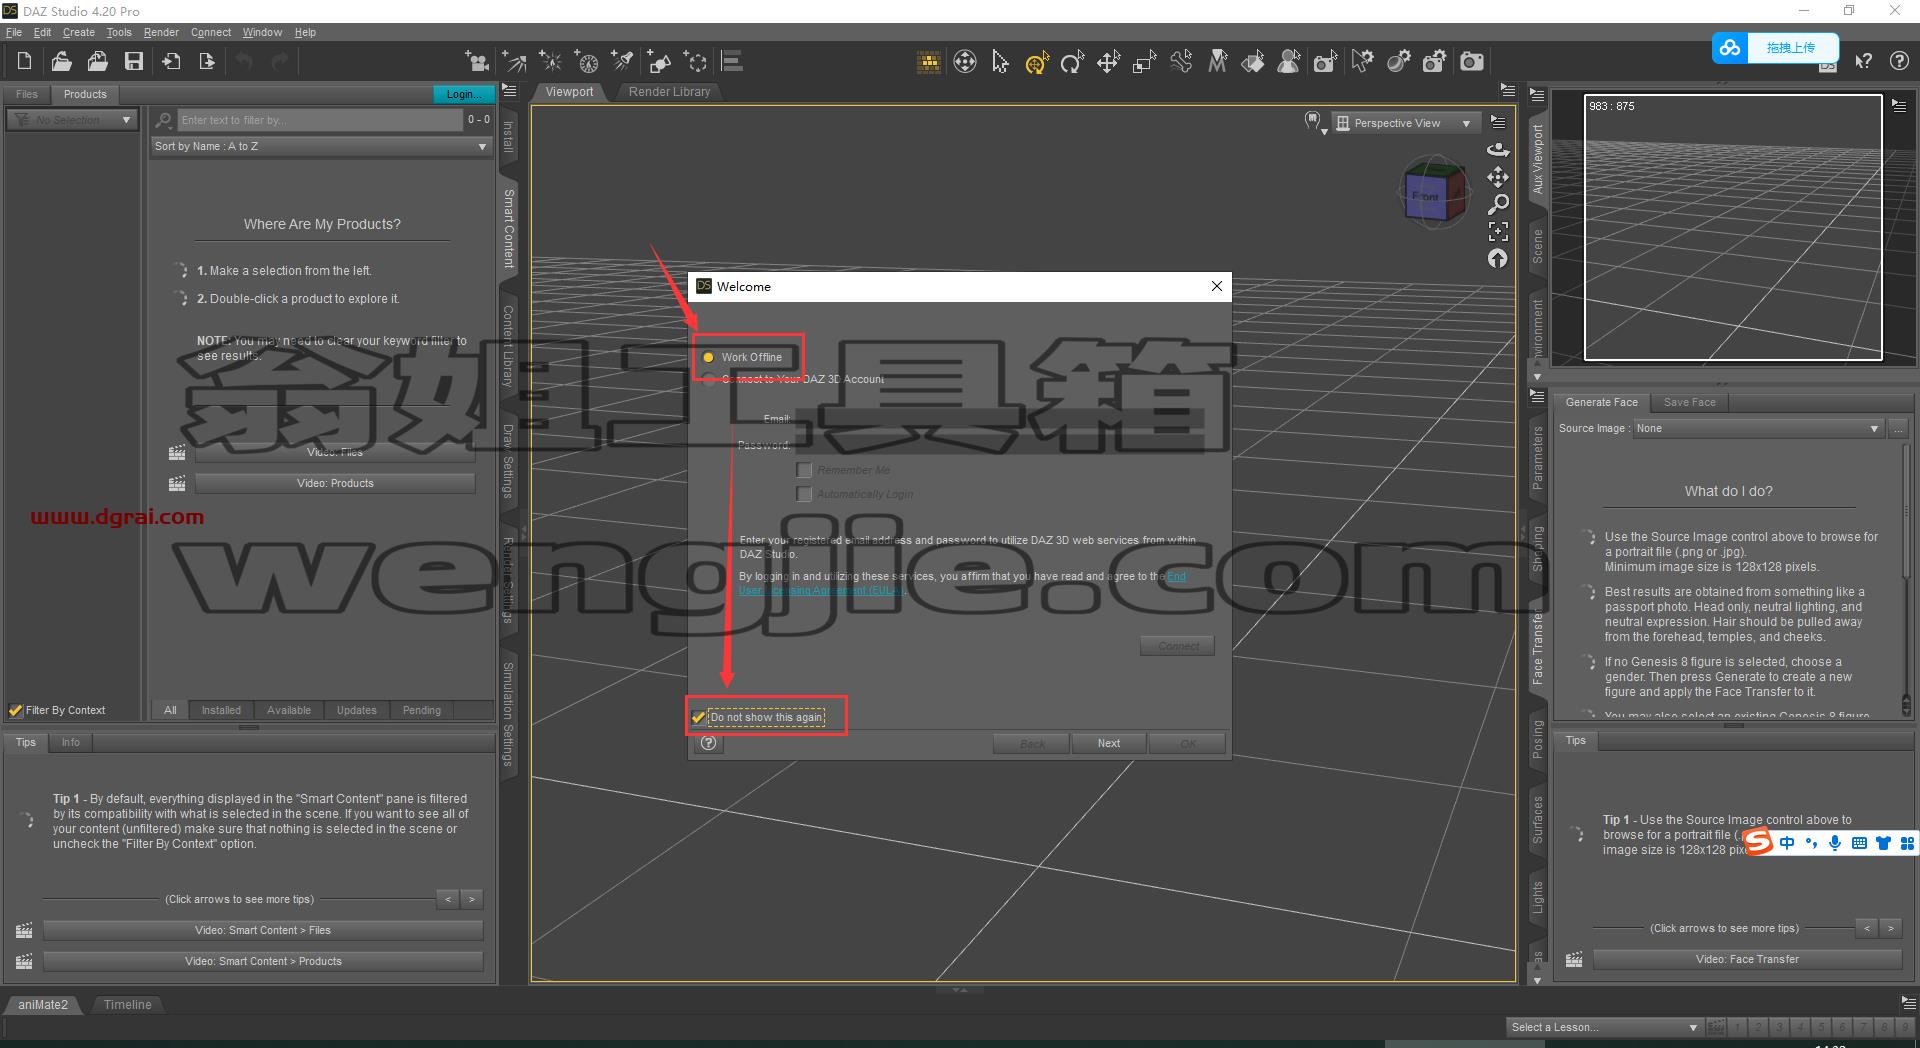
Task: Open Perspective View camera dropdown
Action: pos(1404,123)
